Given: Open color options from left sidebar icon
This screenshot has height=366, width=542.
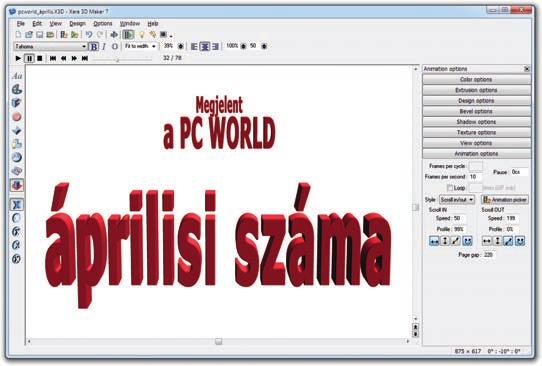Looking at the screenshot, I should tap(17, 90).
